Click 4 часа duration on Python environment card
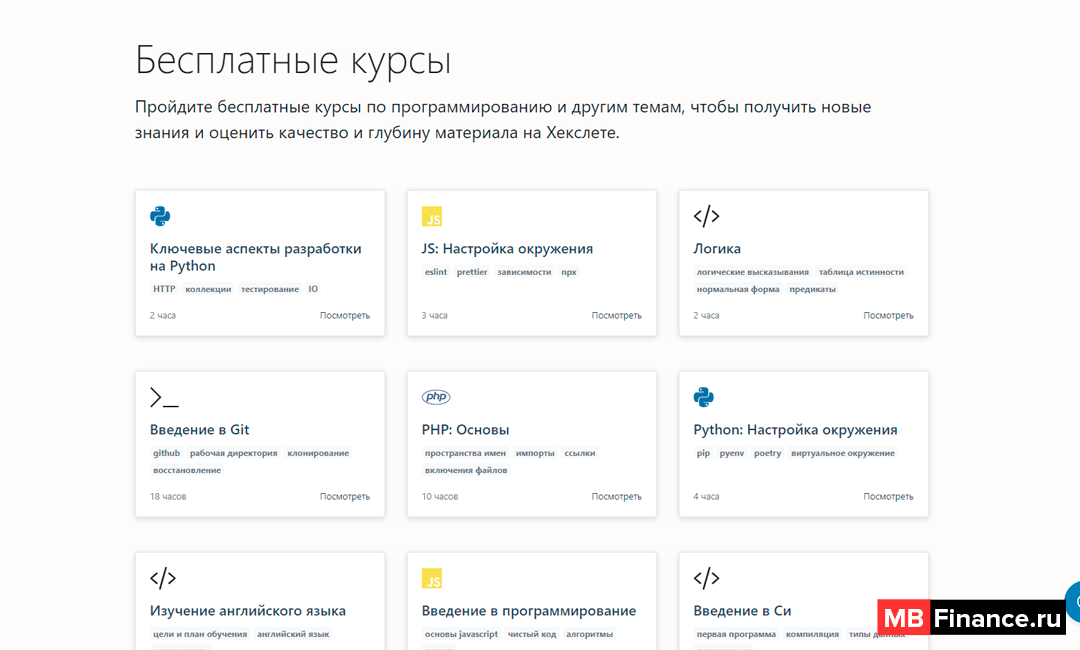Image resolution: width=1080 pixels, height=650 pixels. pyautogui.click(x=706, y=496)
